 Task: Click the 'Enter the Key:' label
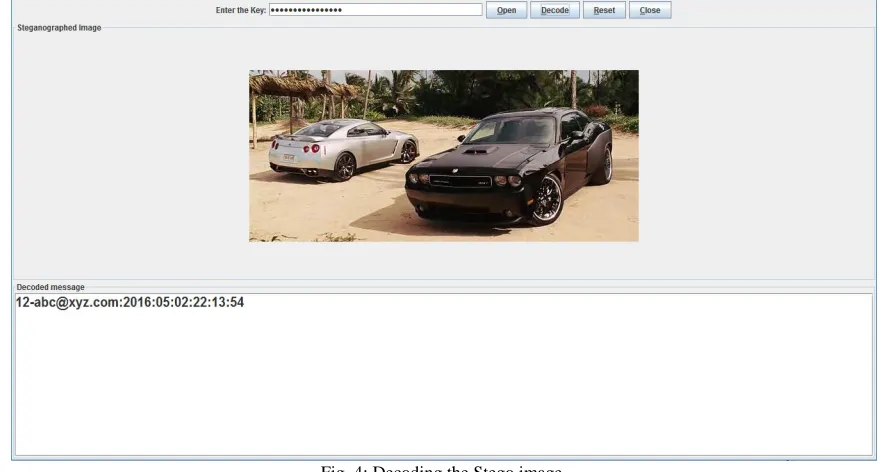pyautogui.click(x=241, y=10)
